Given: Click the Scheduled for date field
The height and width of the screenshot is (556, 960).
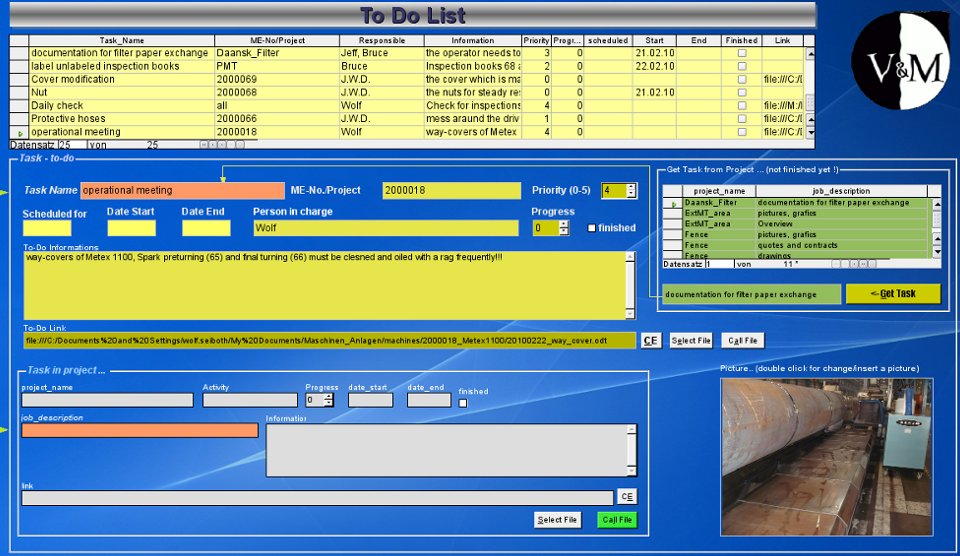Looking at the screenshot, I should (x=47, y=228).
